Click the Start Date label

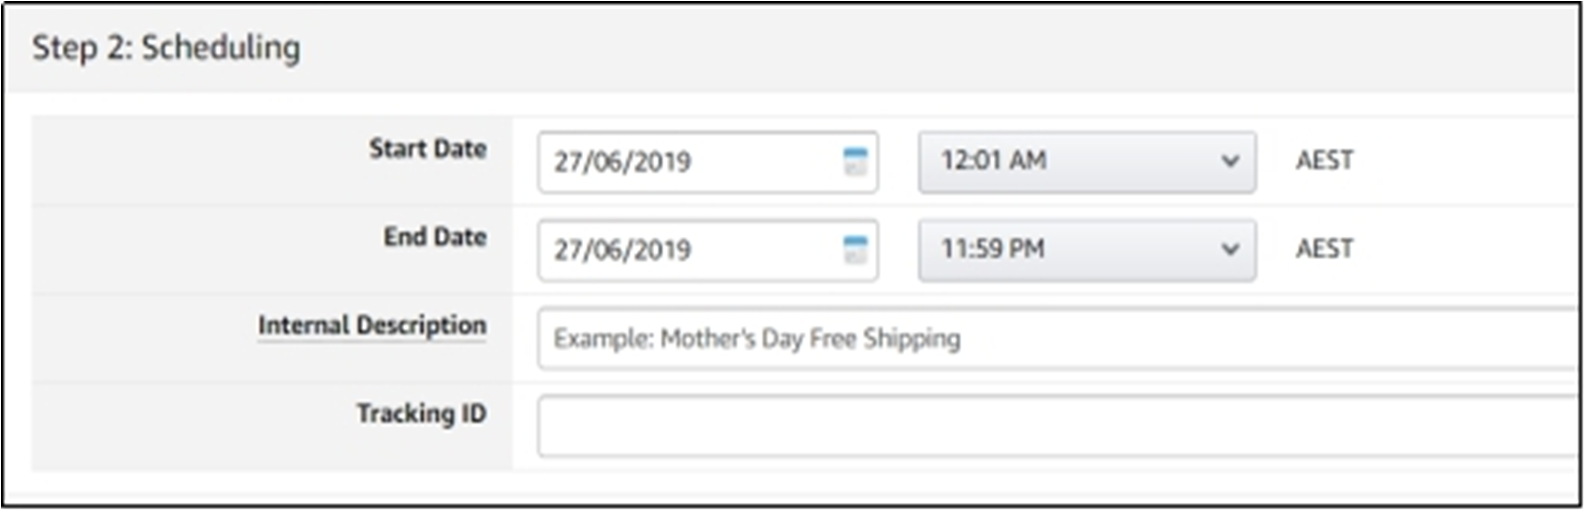(428, 149)
